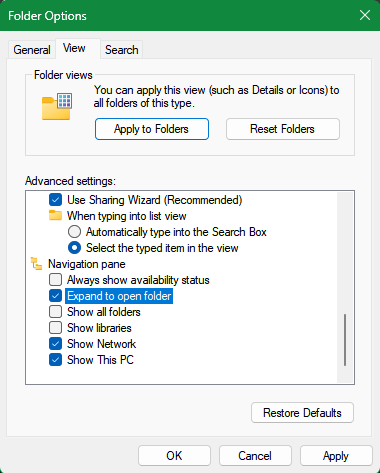Click 'When typing into list view' label
Image resolution: width=380 pixels, height=473 pixels.
(127, 216)
